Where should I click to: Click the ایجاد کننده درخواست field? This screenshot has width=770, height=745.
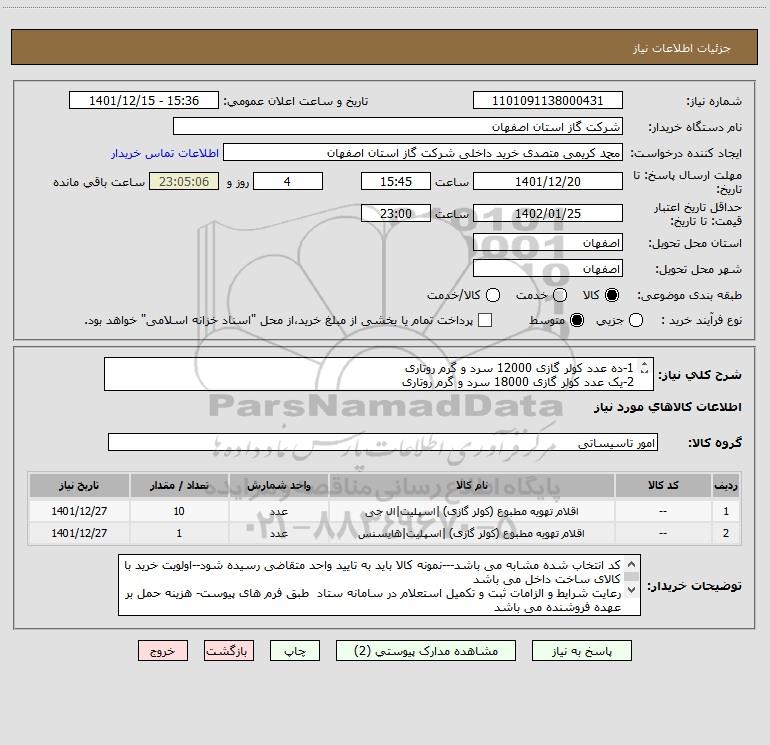423,153
